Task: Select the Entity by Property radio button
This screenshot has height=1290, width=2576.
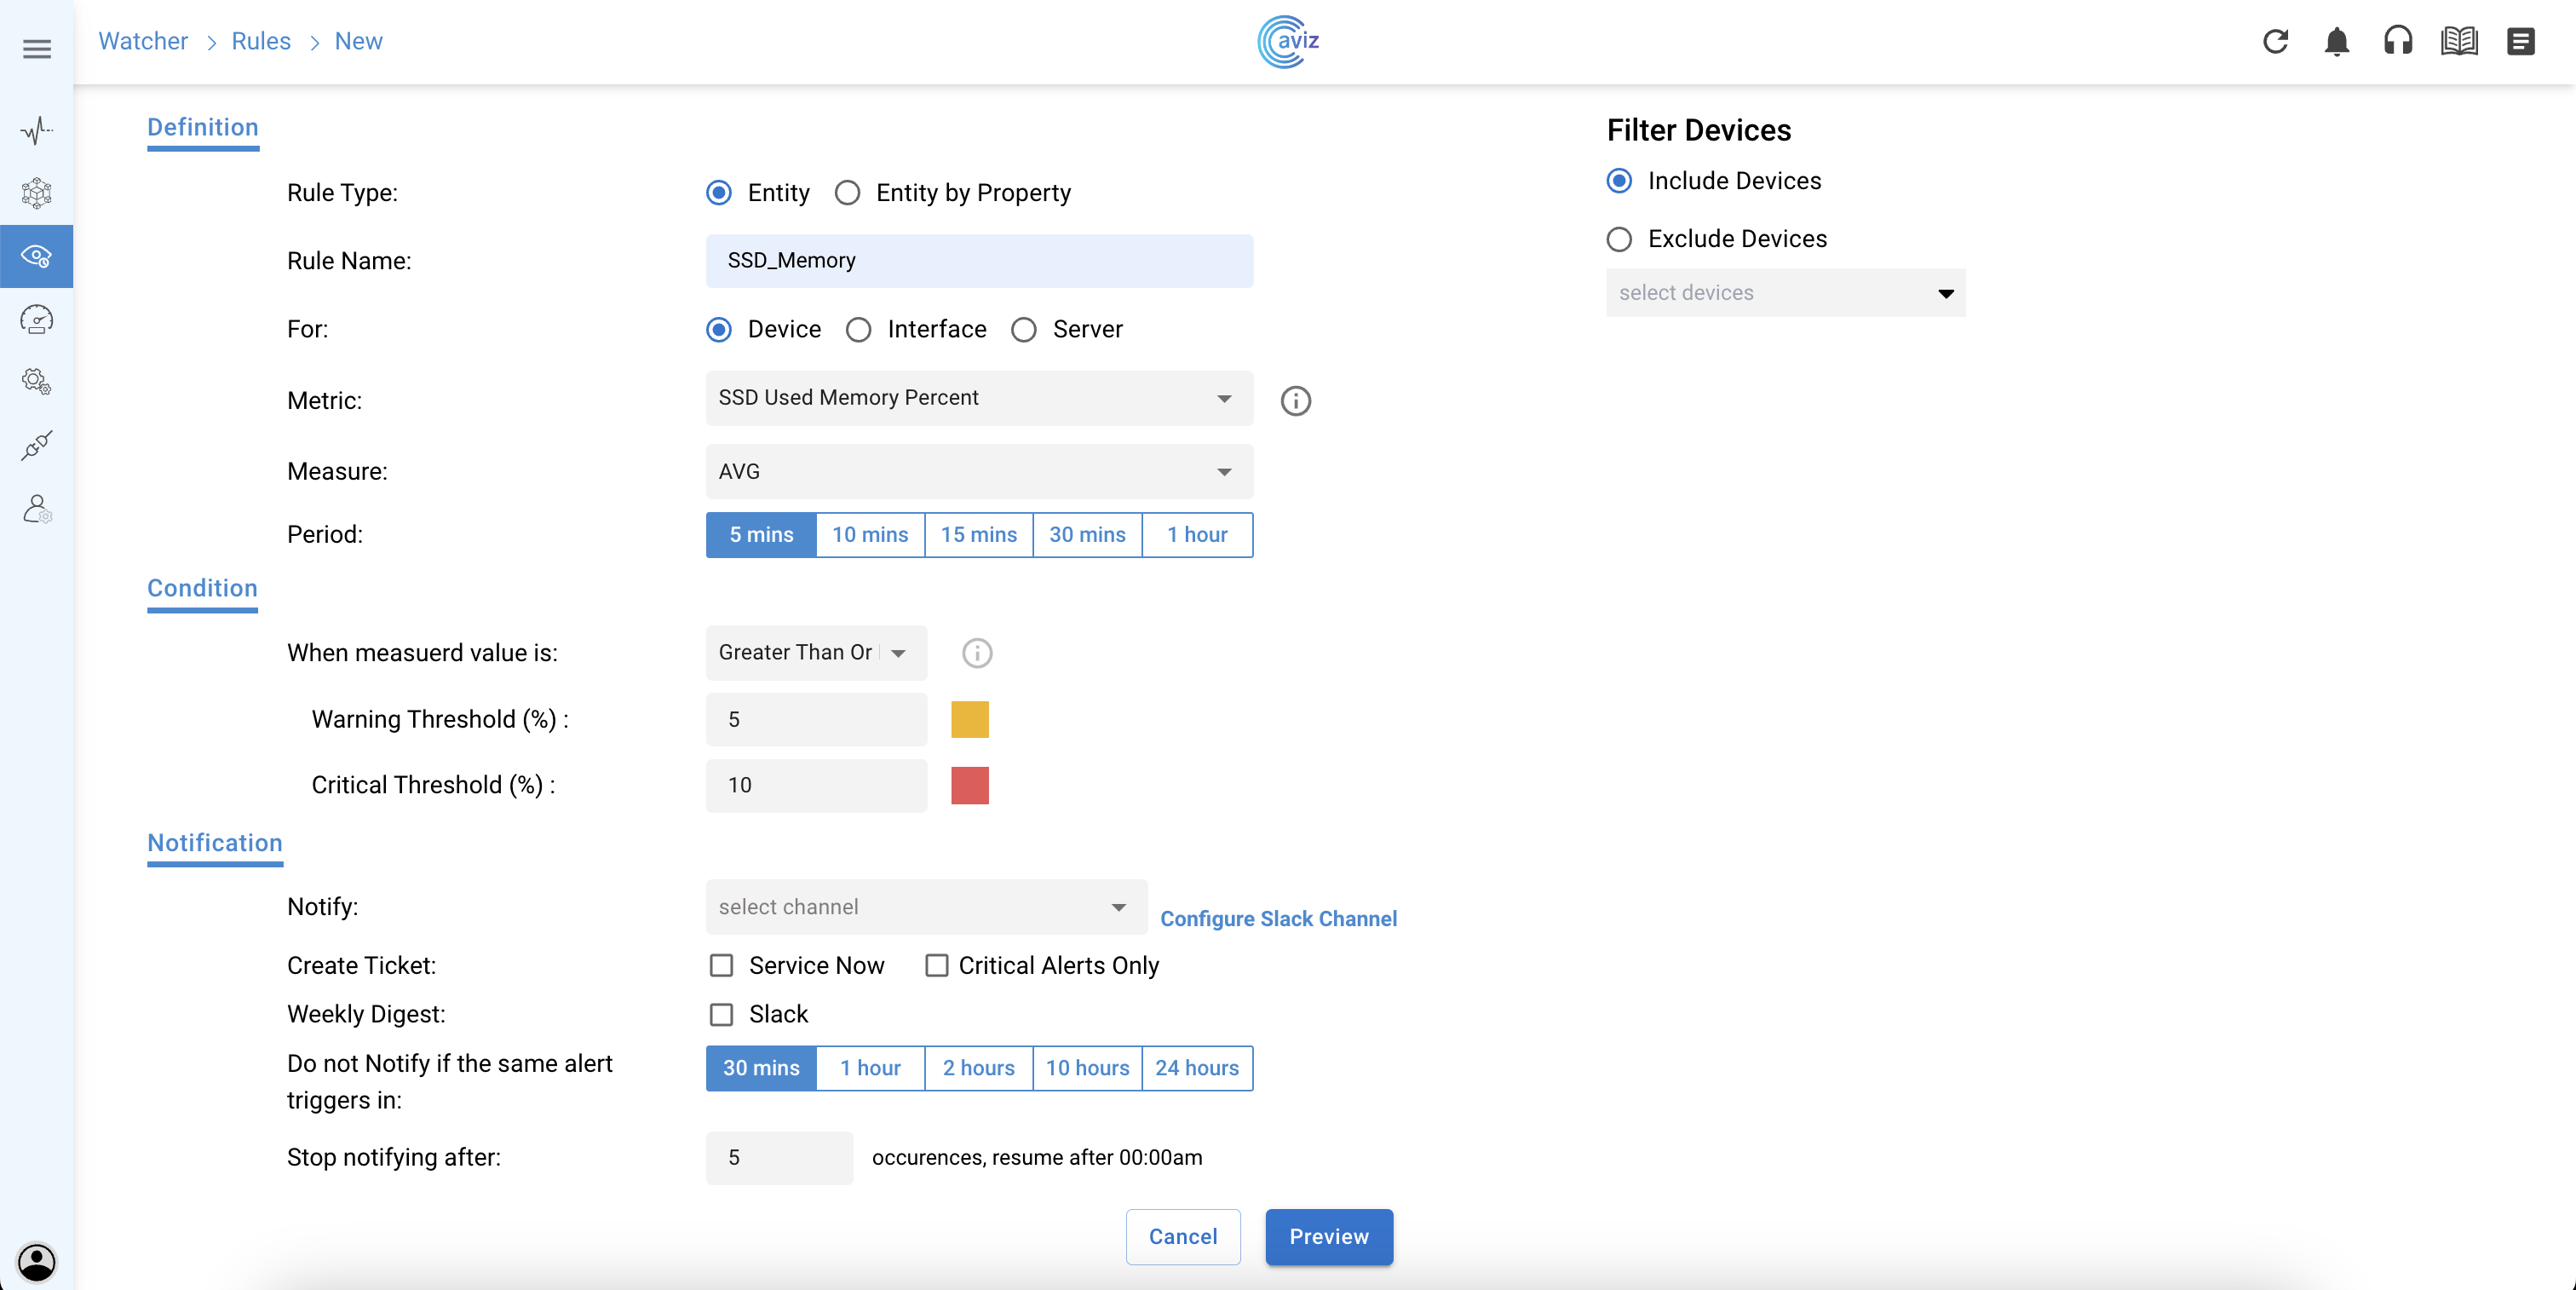Action: 847,193
